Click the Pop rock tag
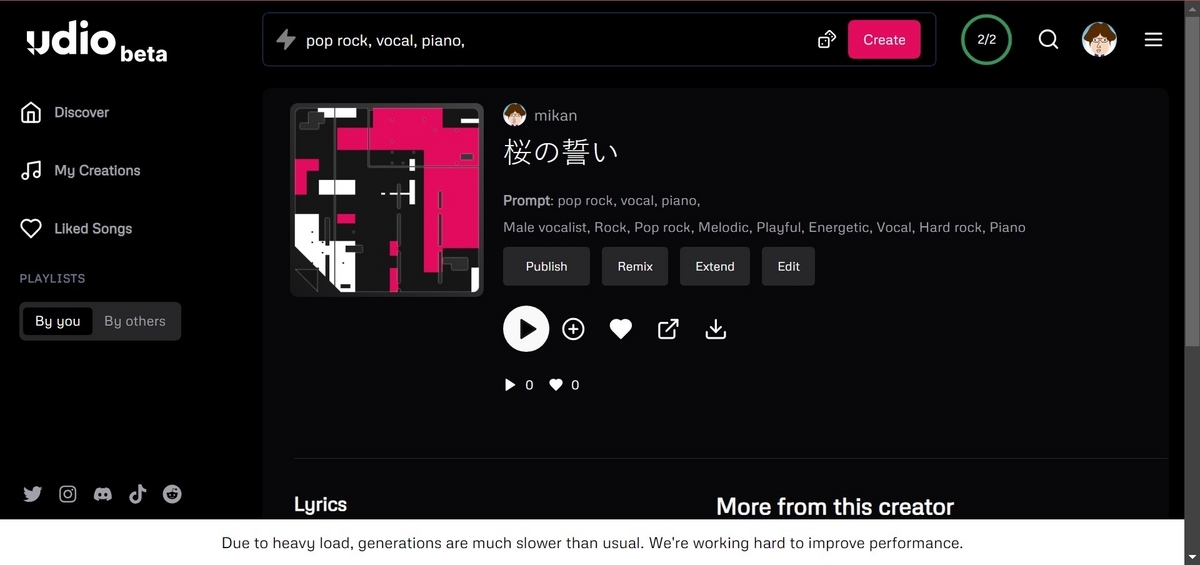Viewport: 1200px width, 565px height. 663,227
